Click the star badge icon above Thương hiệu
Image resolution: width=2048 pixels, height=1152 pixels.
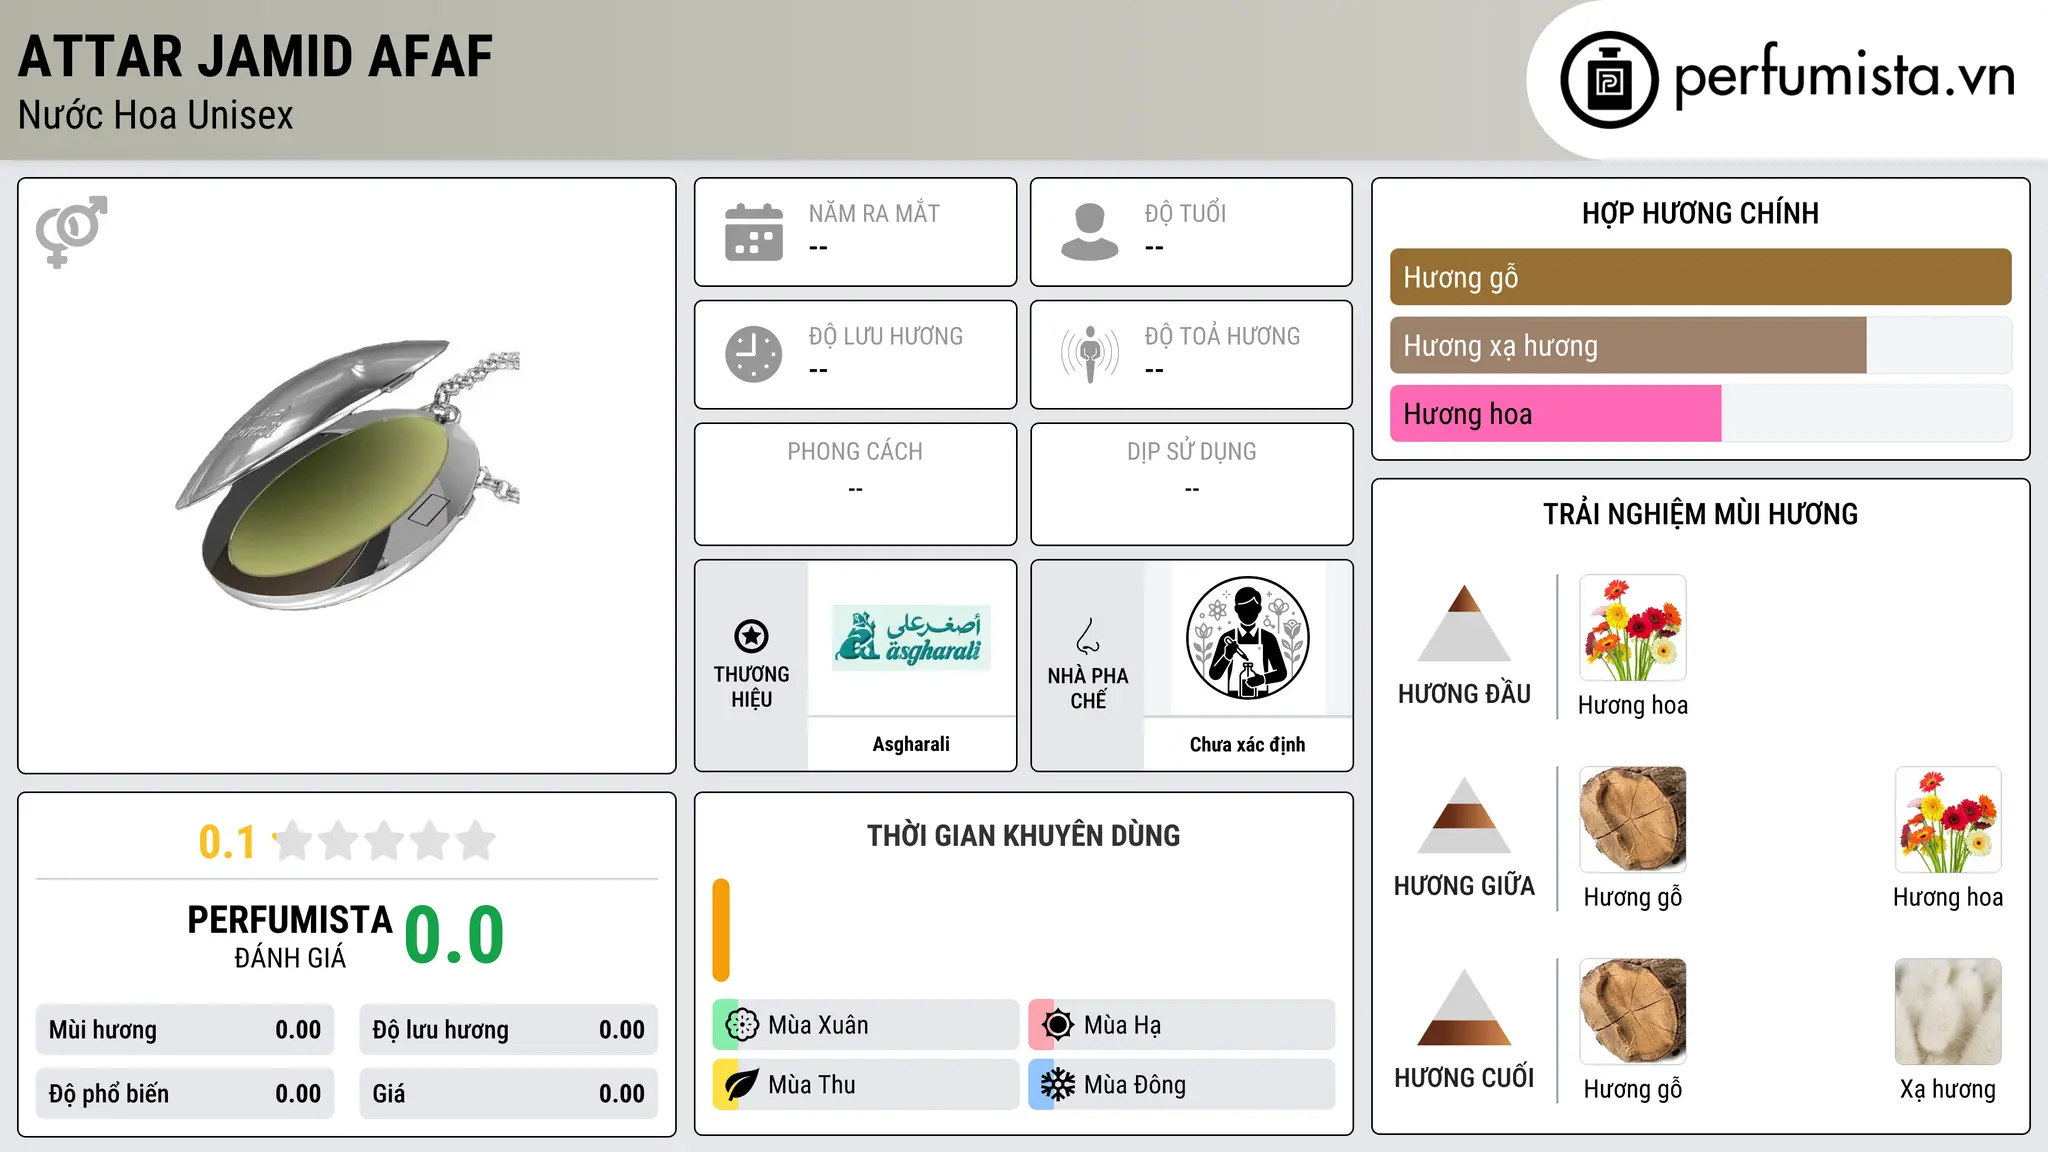[x=751, y=636]
